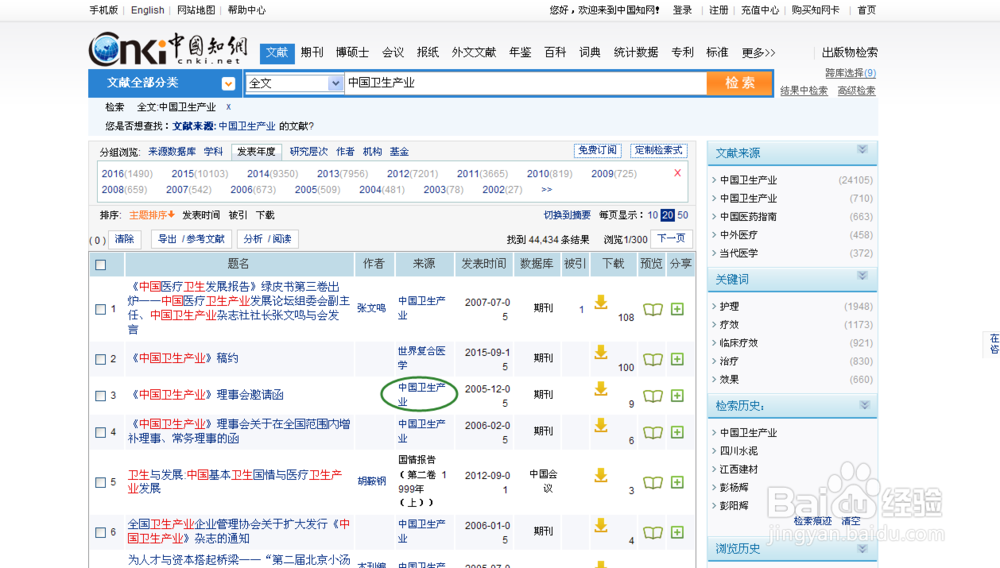Expand the 文献全部分类 category dropdown arrow
The image size is (1000, 568).
click(228, 84)
